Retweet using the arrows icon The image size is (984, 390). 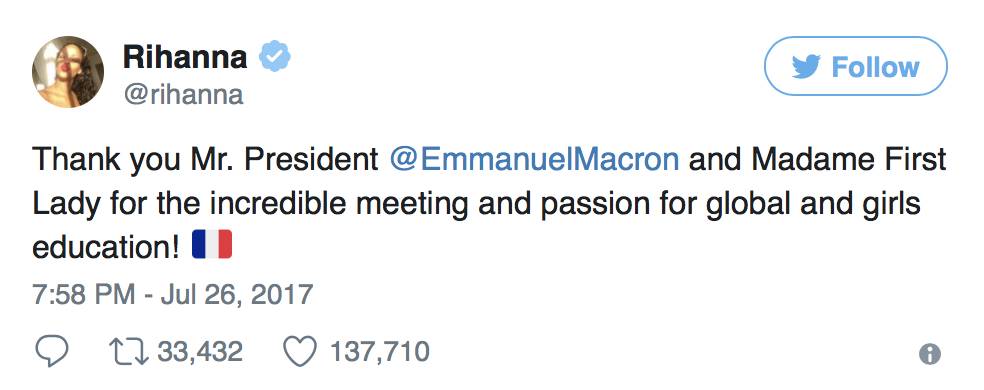(128, 352)
